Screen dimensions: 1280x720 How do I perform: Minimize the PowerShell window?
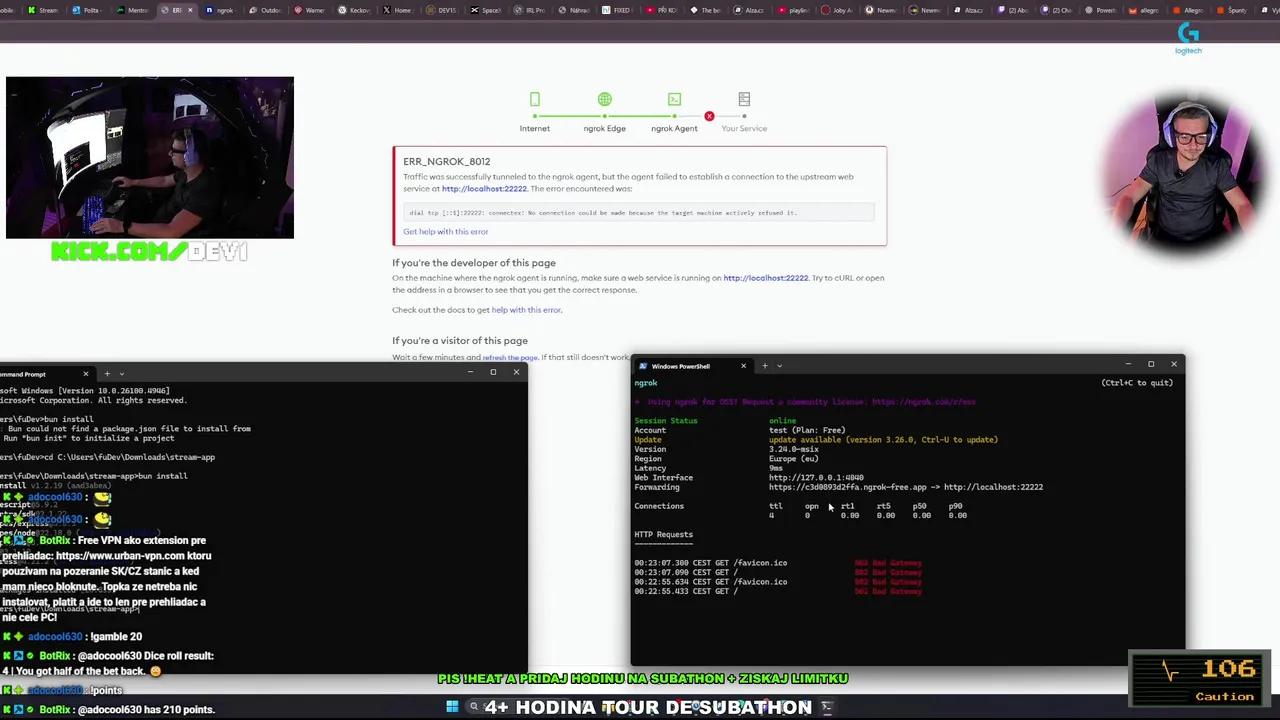[x=1128, y=364]
